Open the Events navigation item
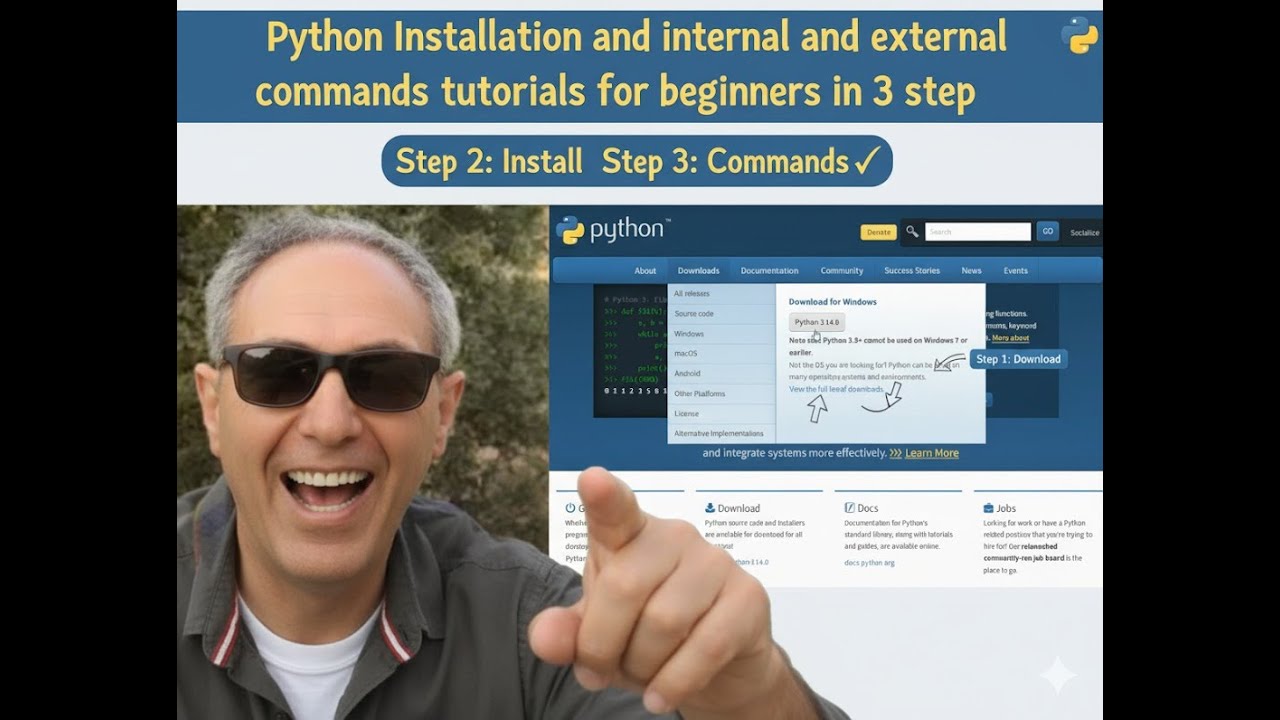This screenshot has height=720, width=1280. 1015,271
